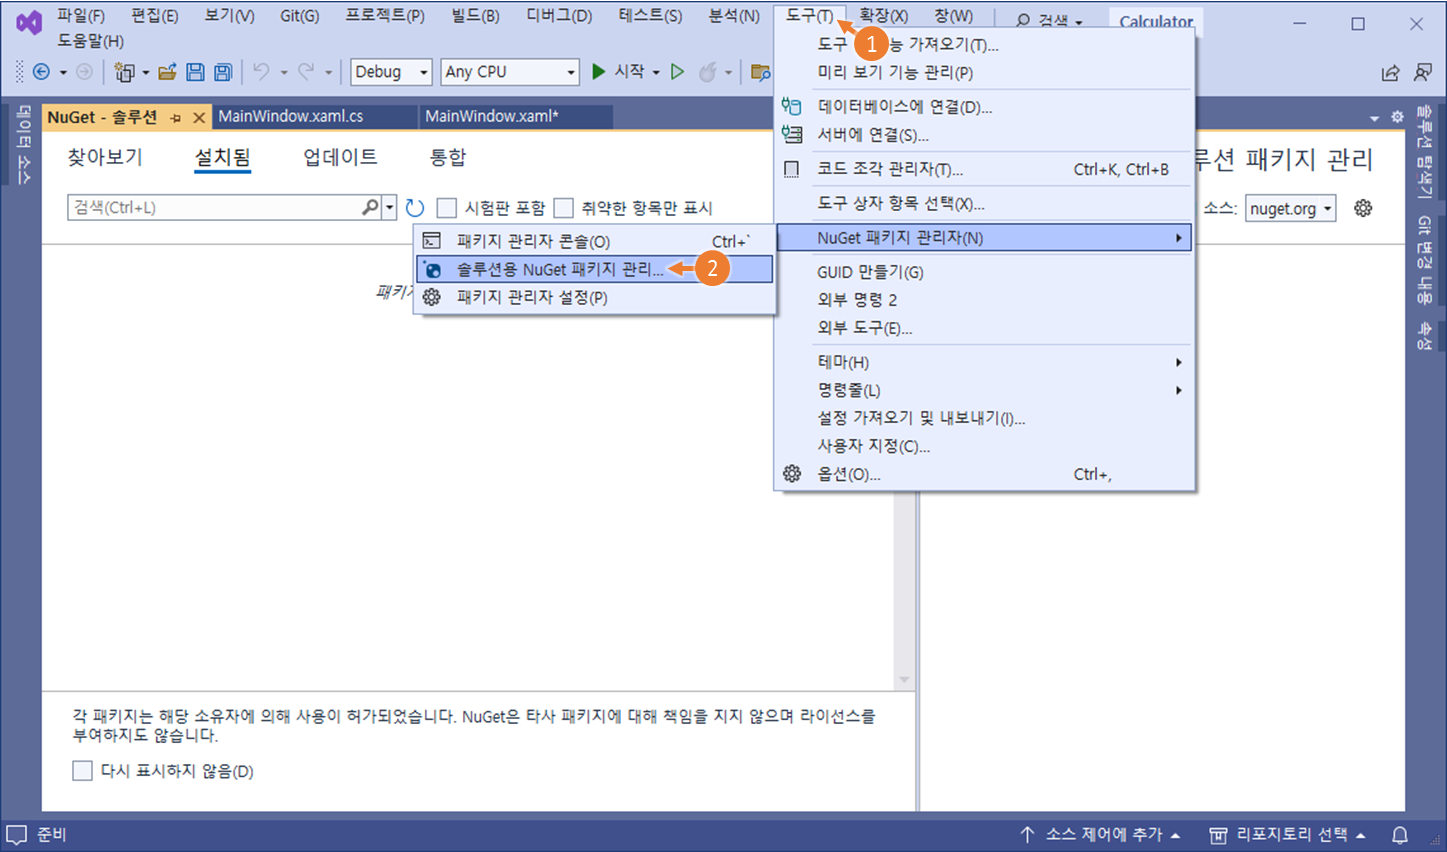Click the navigate backward arrow icon
This screenshot has width=1447, height=852.
click(x=41, y=72)
